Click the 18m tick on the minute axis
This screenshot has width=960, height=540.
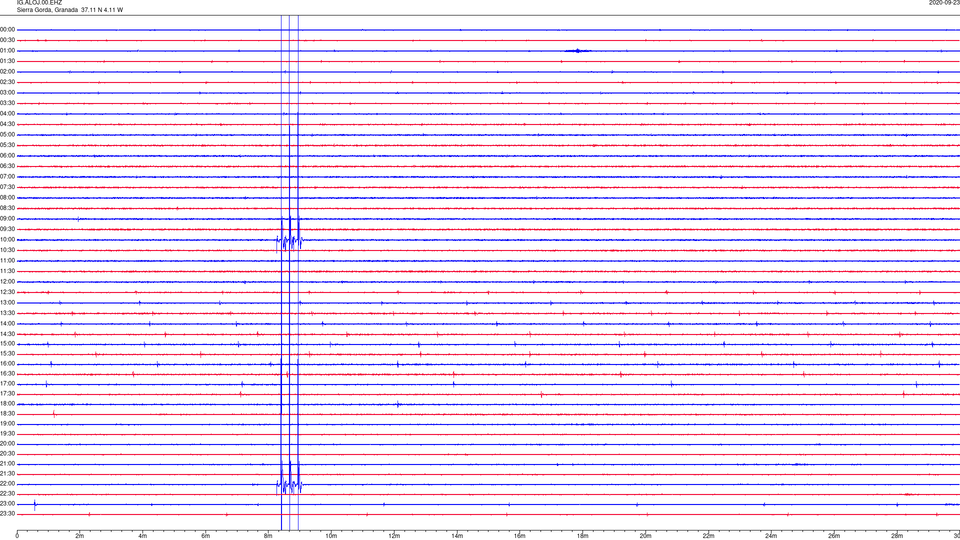pyautogui.click(x=582, y=536)
